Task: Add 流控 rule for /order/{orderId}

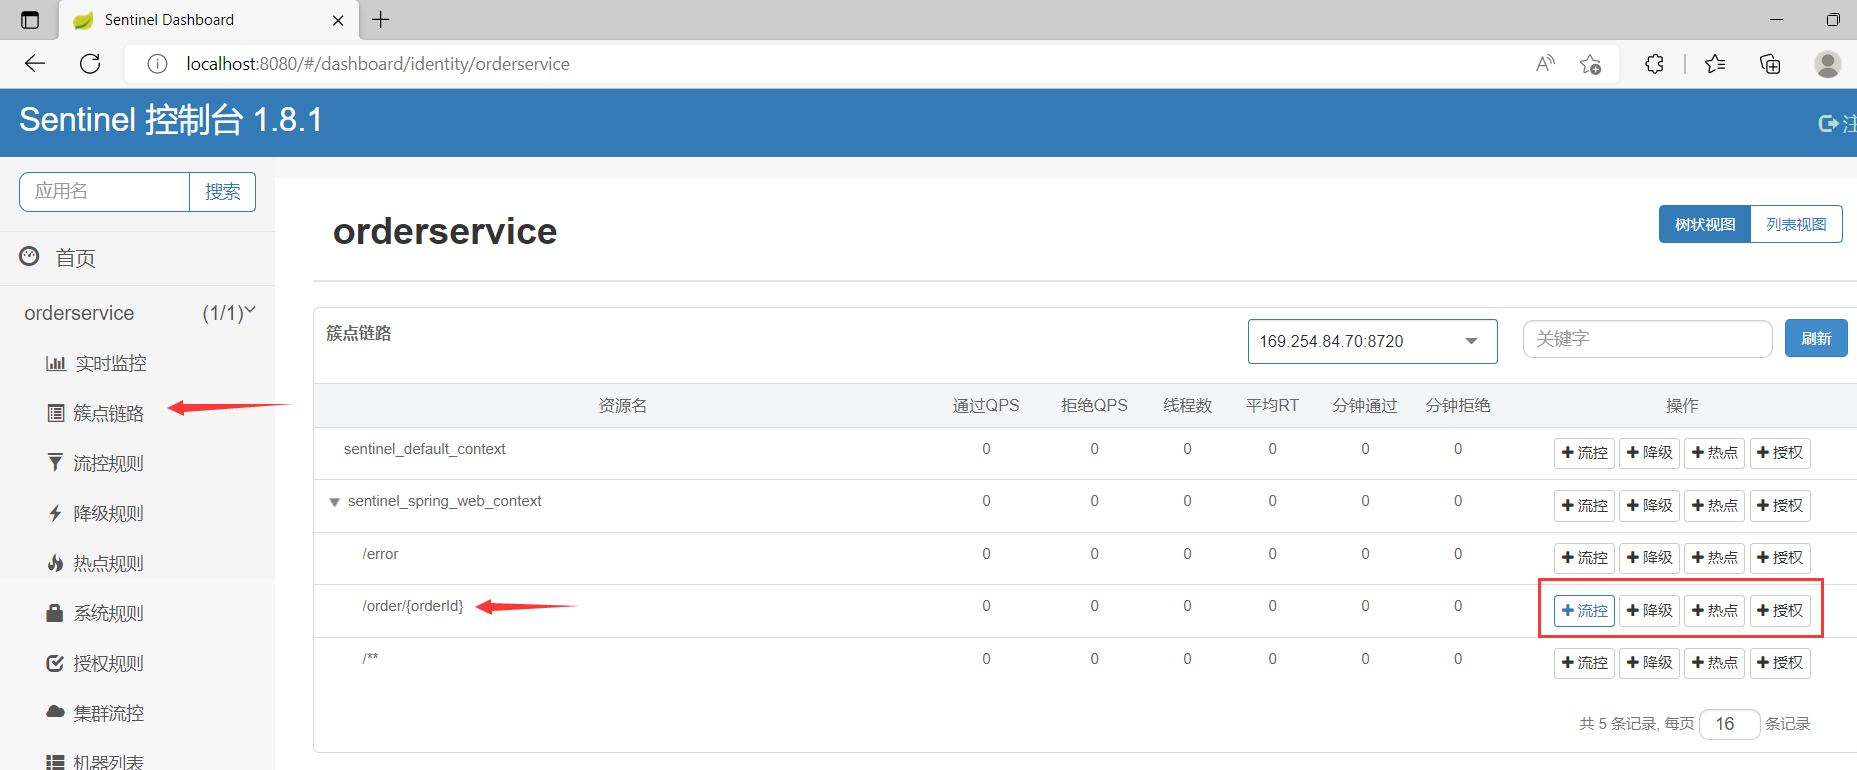Action: 1584,610
